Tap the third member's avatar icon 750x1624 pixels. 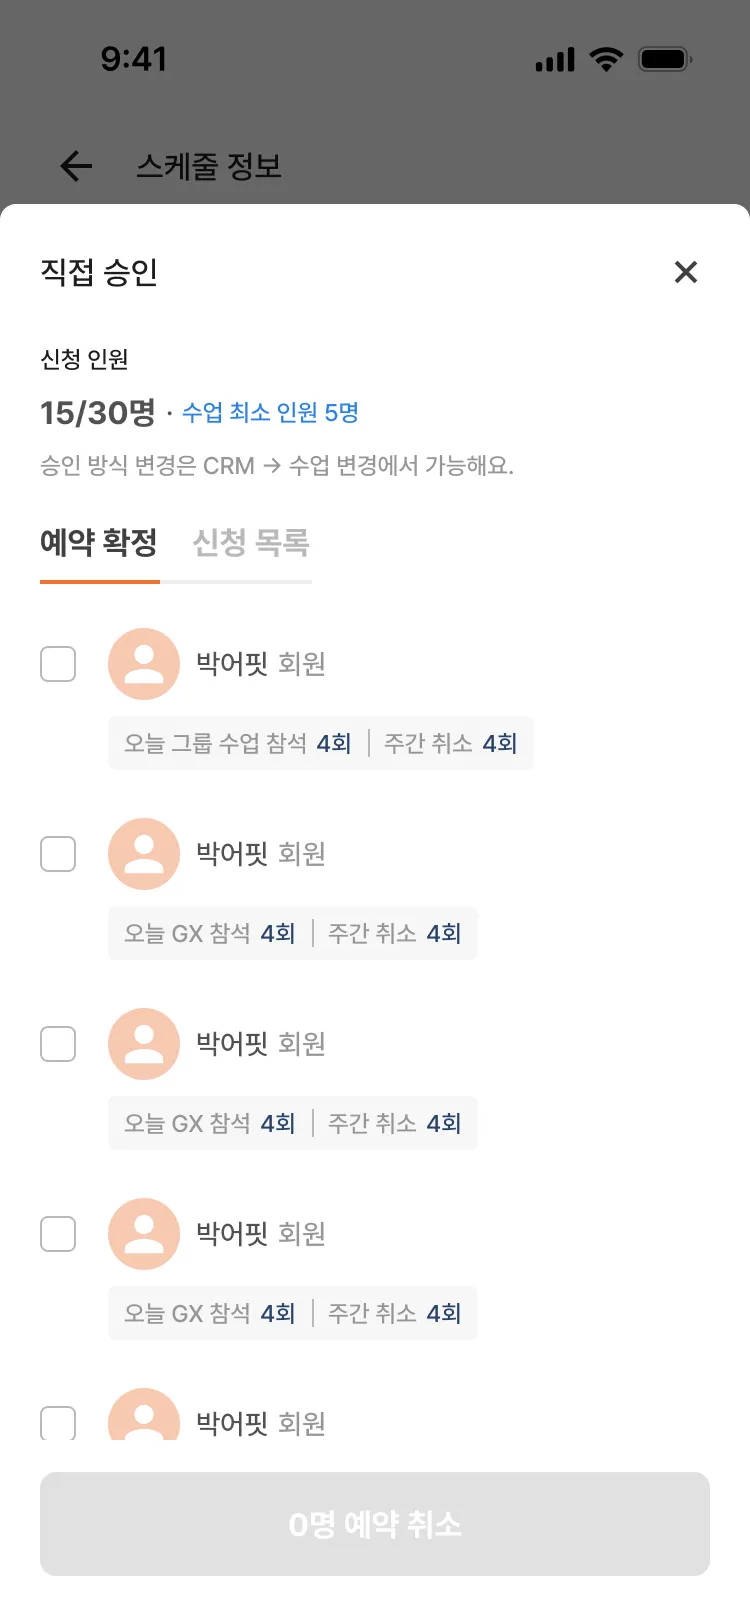[144, 1044]
